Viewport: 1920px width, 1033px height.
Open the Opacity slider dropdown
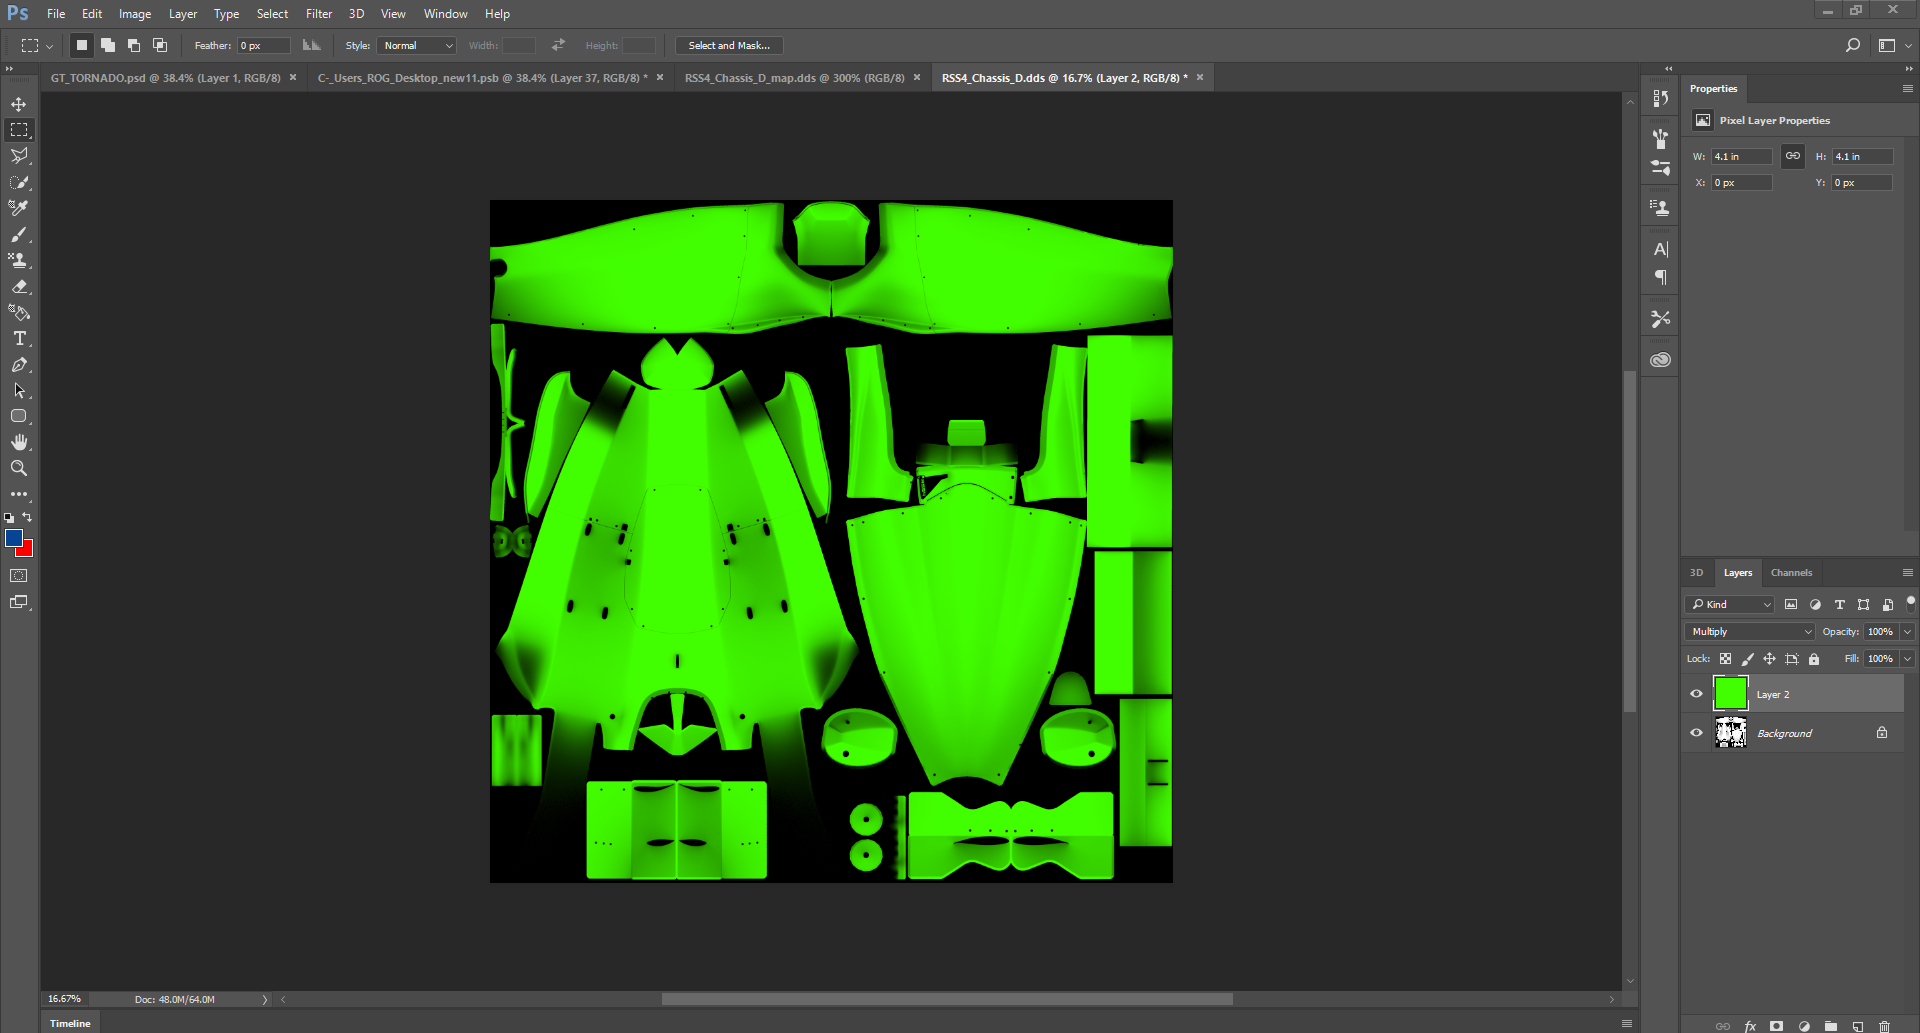1908,632
